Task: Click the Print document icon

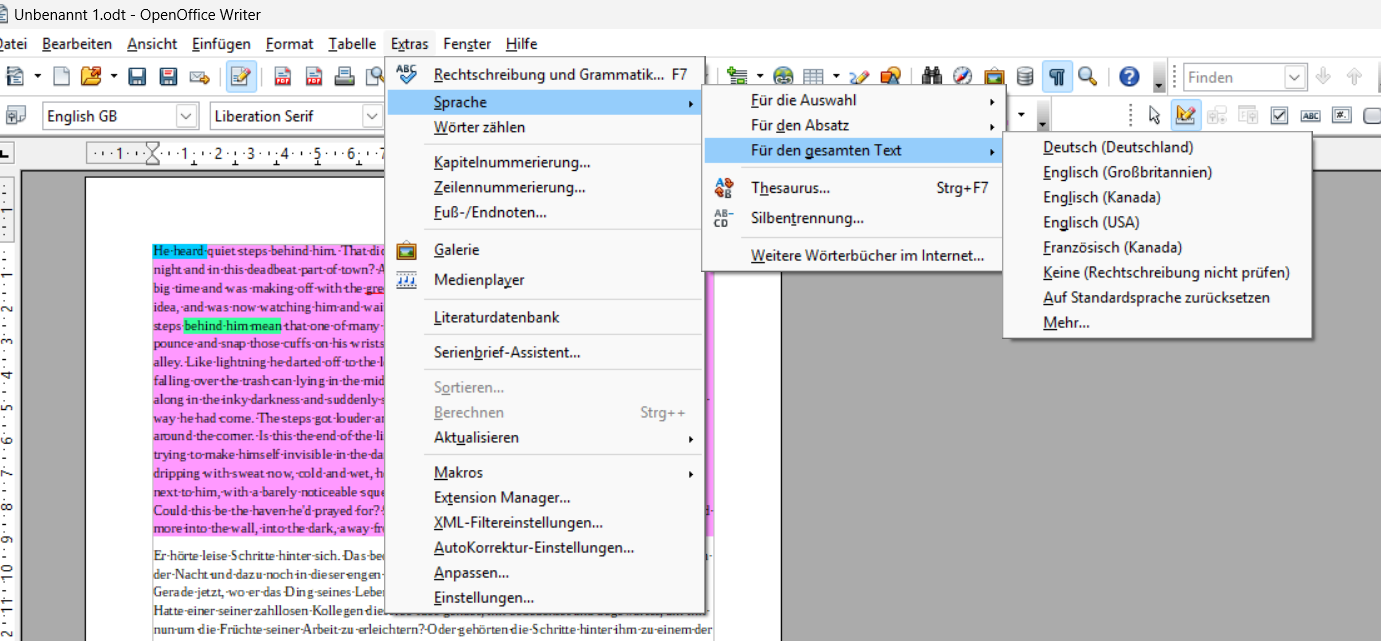Action: [344, 77]
